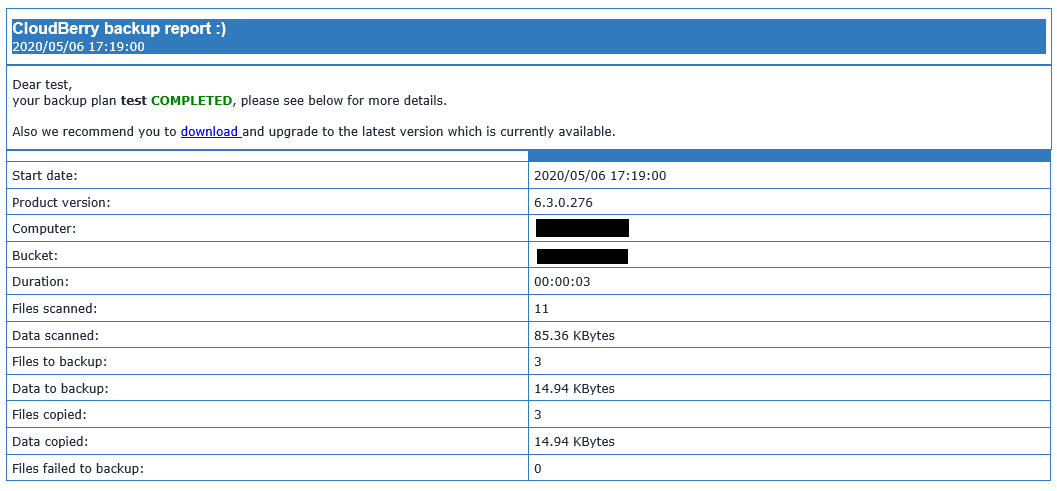This screenshot has width=1057, height=491.
Task: Click the Files failed to backup value 0
Action: pos(538,468)
